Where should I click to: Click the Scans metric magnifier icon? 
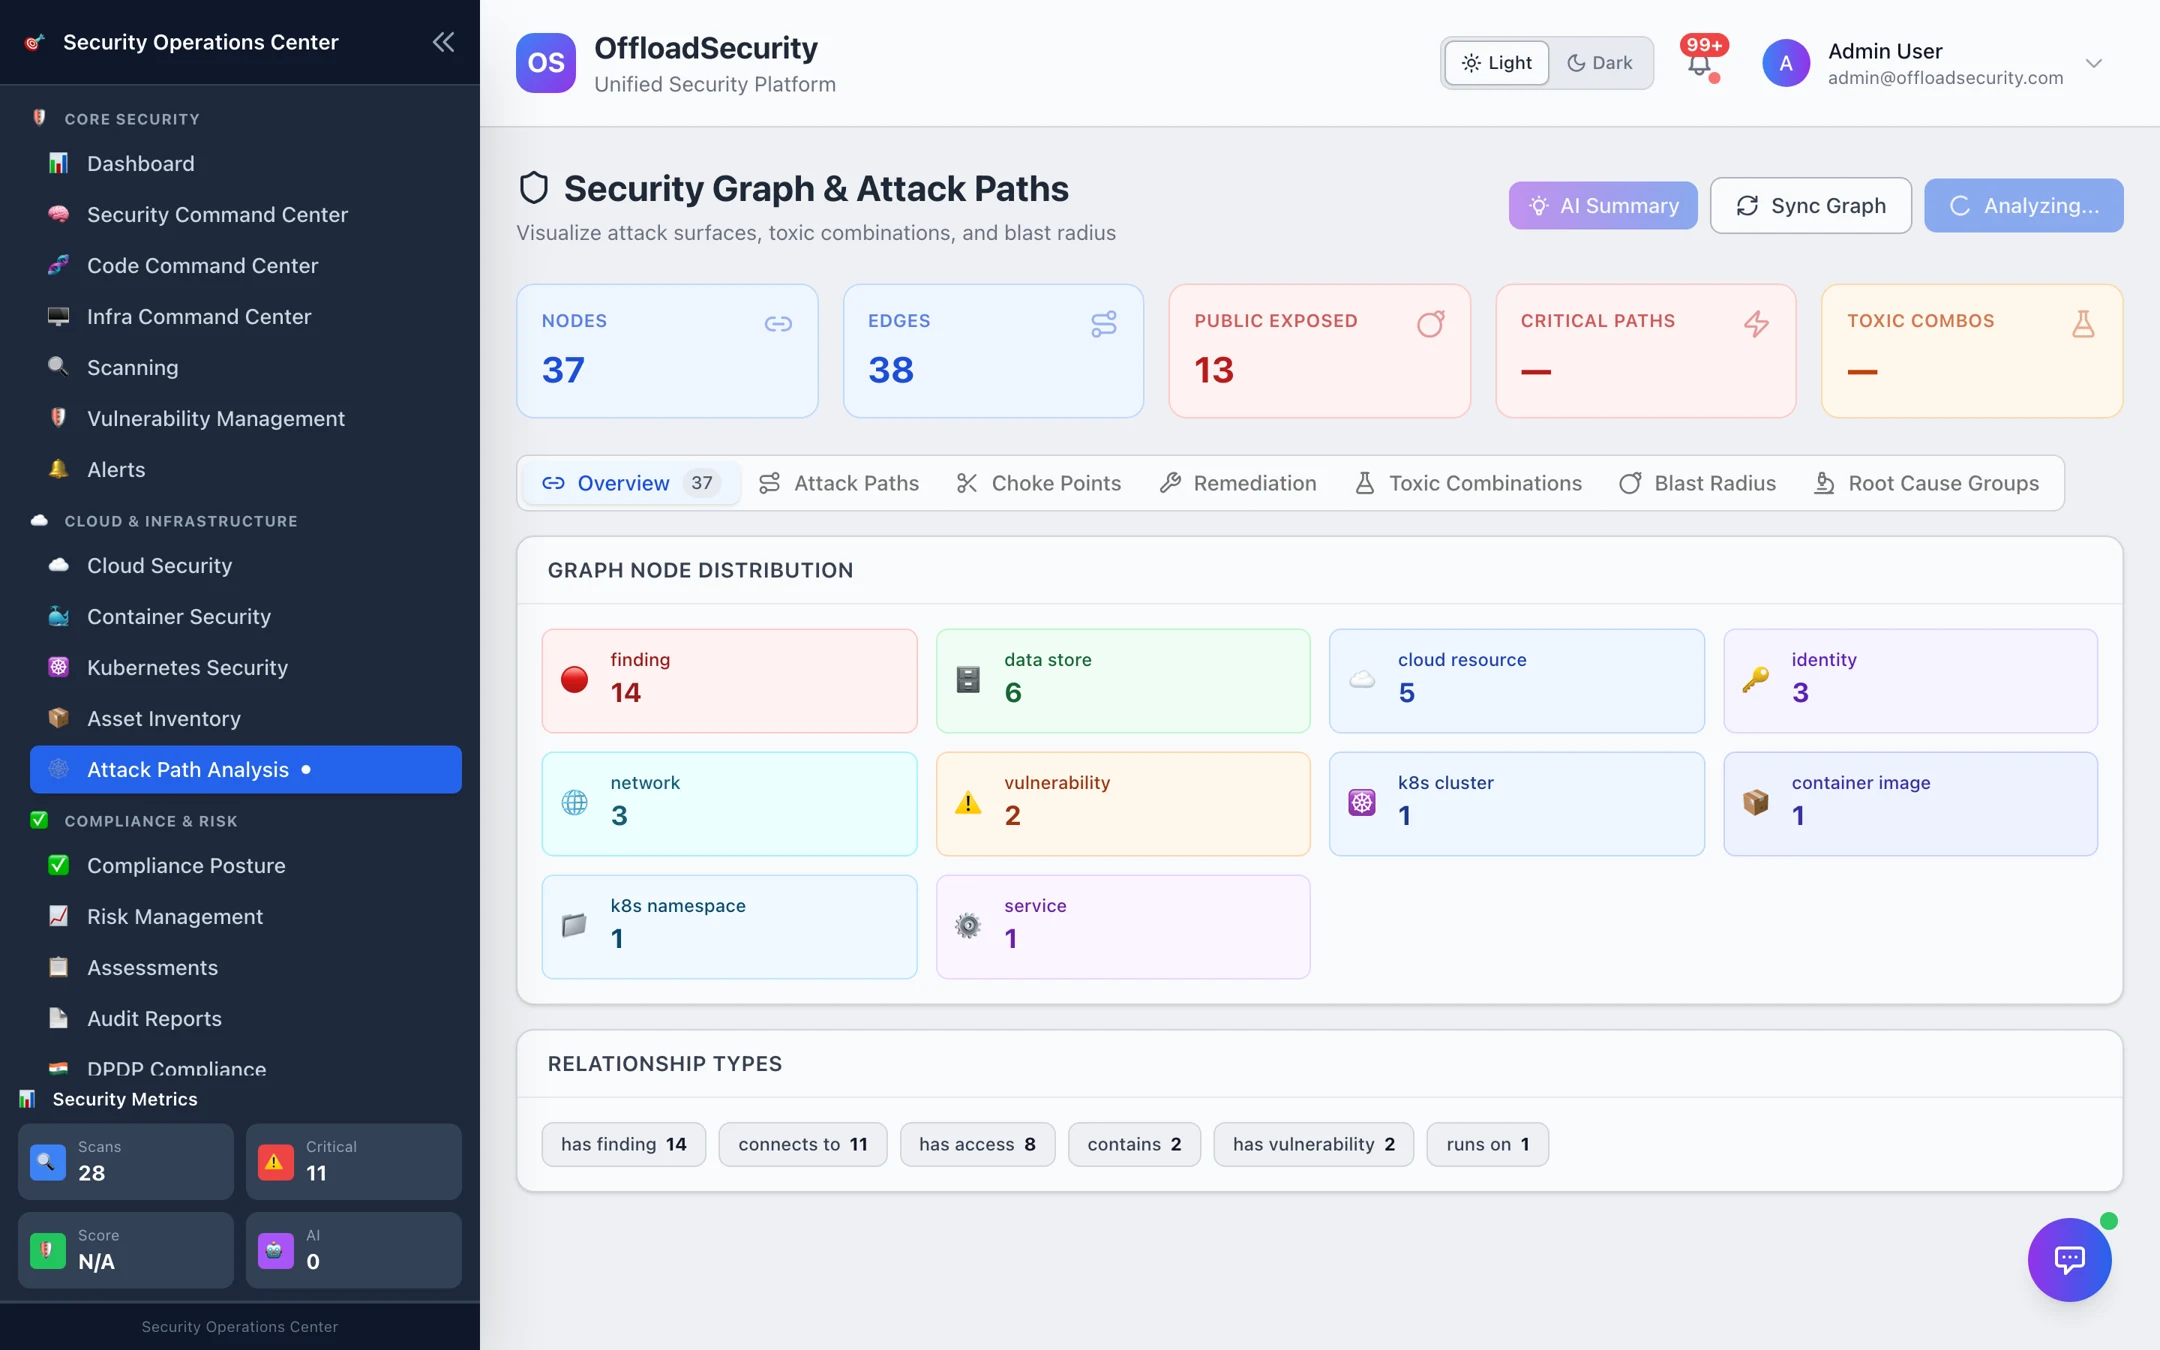tap(48, 1162)
